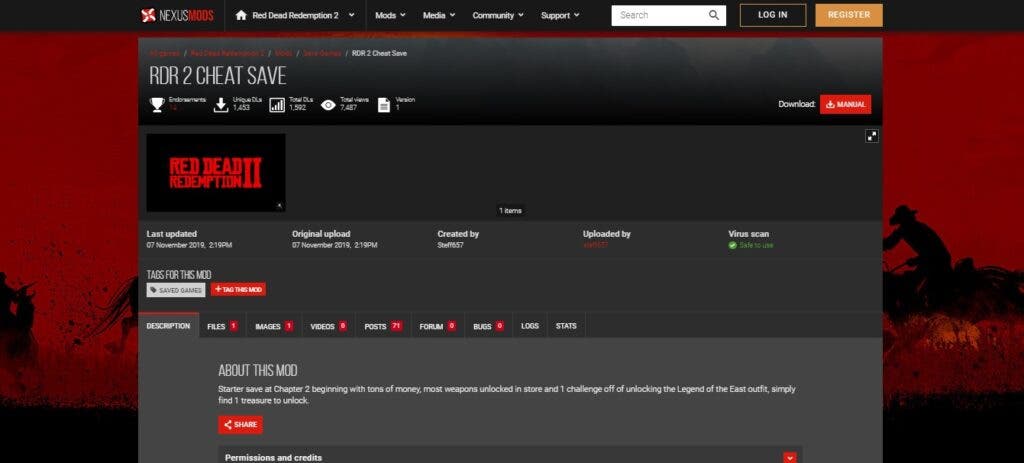Image resolution: width=1024 pixels, height=463 pixels.
Task: Click the Nexus Mods logo
Action: tap(177, 15)
